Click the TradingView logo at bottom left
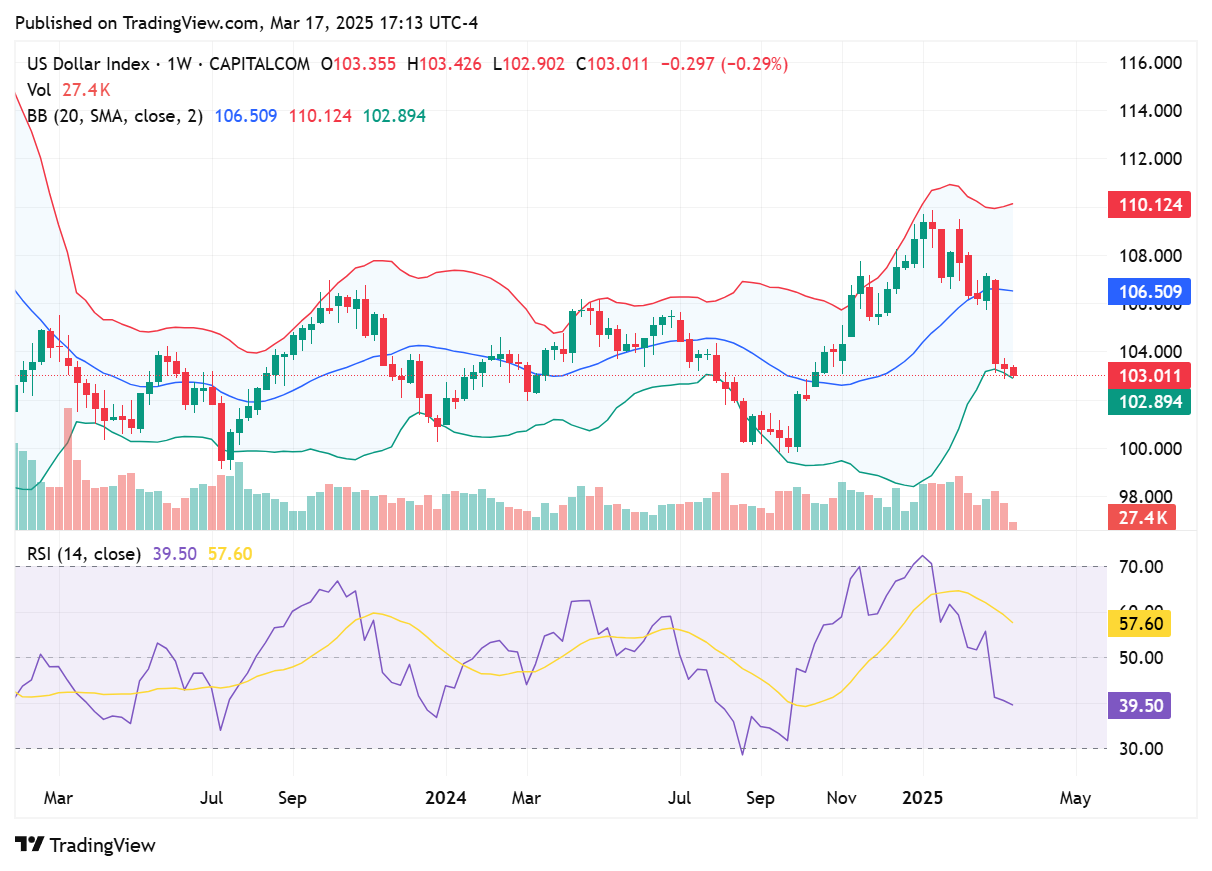The width and height of the screenshot is (1212, 871). click(x=86, y=845)
